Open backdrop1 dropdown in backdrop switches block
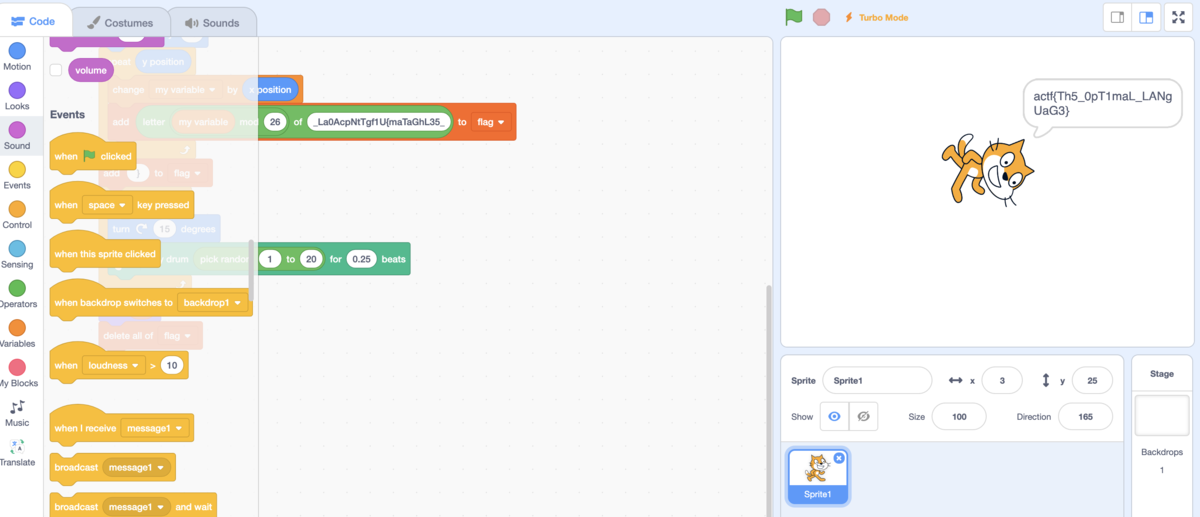Screen dimensions: 1200x517 [213, 302]
